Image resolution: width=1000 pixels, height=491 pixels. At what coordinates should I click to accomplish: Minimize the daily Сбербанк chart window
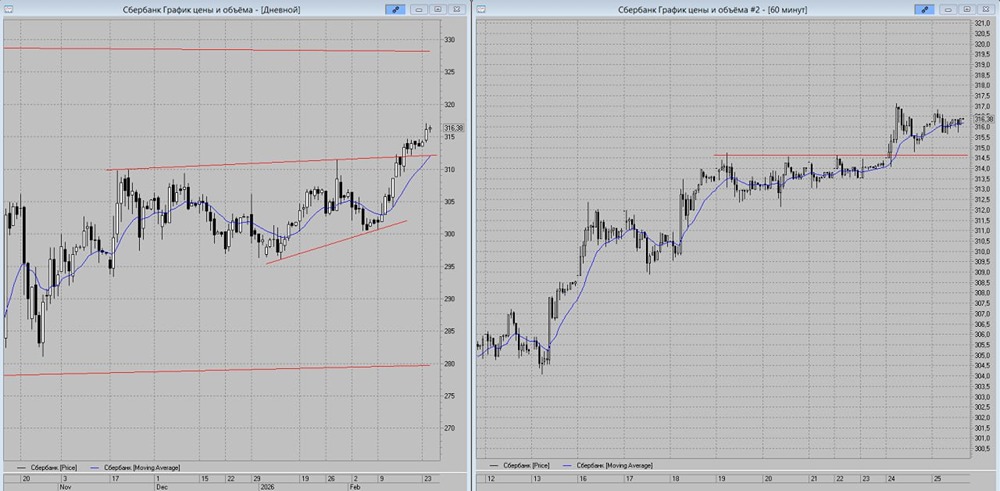[x=420, y=9]
